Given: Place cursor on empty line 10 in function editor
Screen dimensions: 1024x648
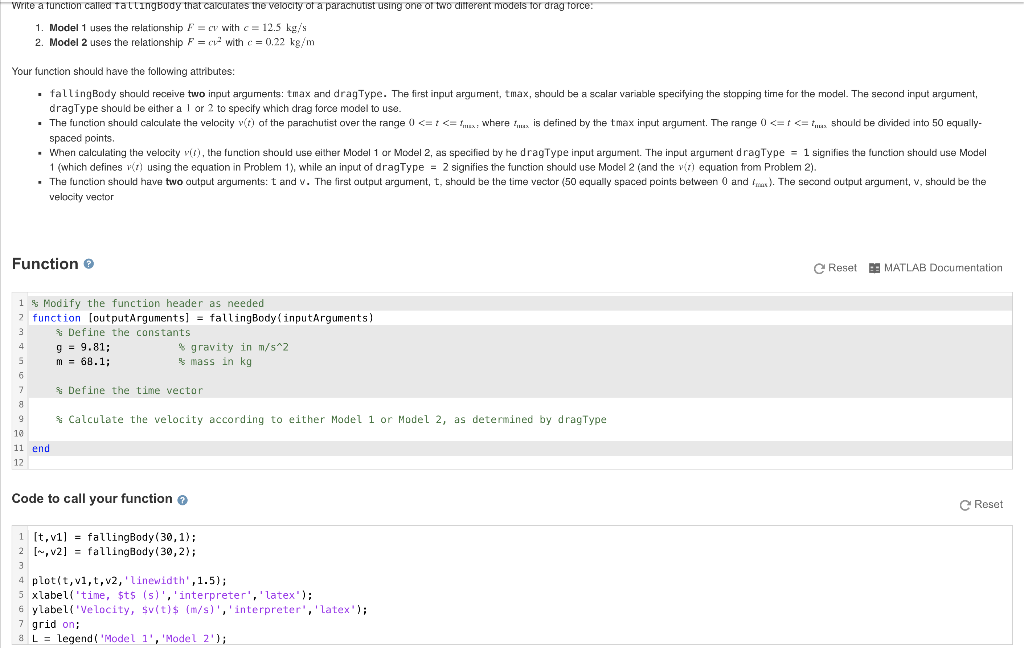Looking at the screenshot, I should coord(520,434).
